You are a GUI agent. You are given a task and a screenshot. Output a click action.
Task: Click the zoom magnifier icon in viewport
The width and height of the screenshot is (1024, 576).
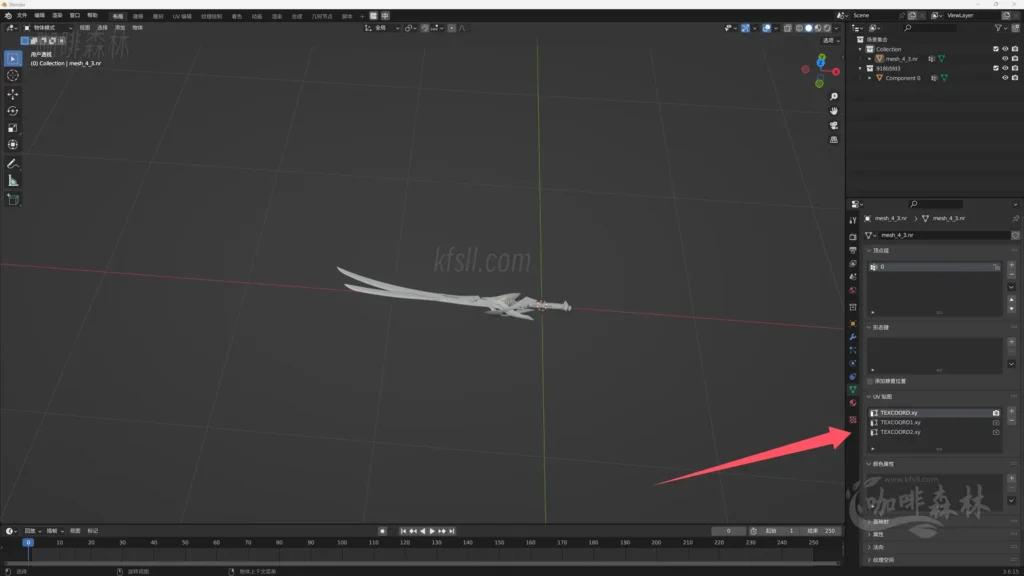[x=834, y=97]
